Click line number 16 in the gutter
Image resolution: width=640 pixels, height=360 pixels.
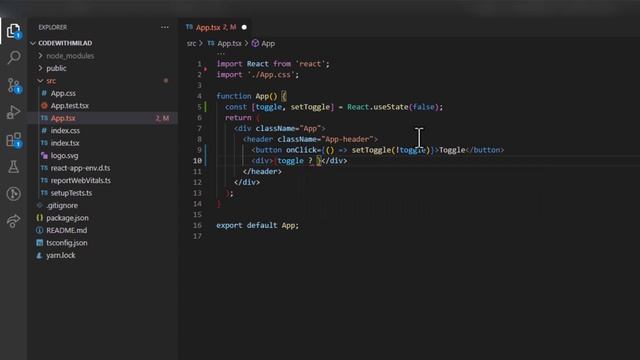point(198,225)
